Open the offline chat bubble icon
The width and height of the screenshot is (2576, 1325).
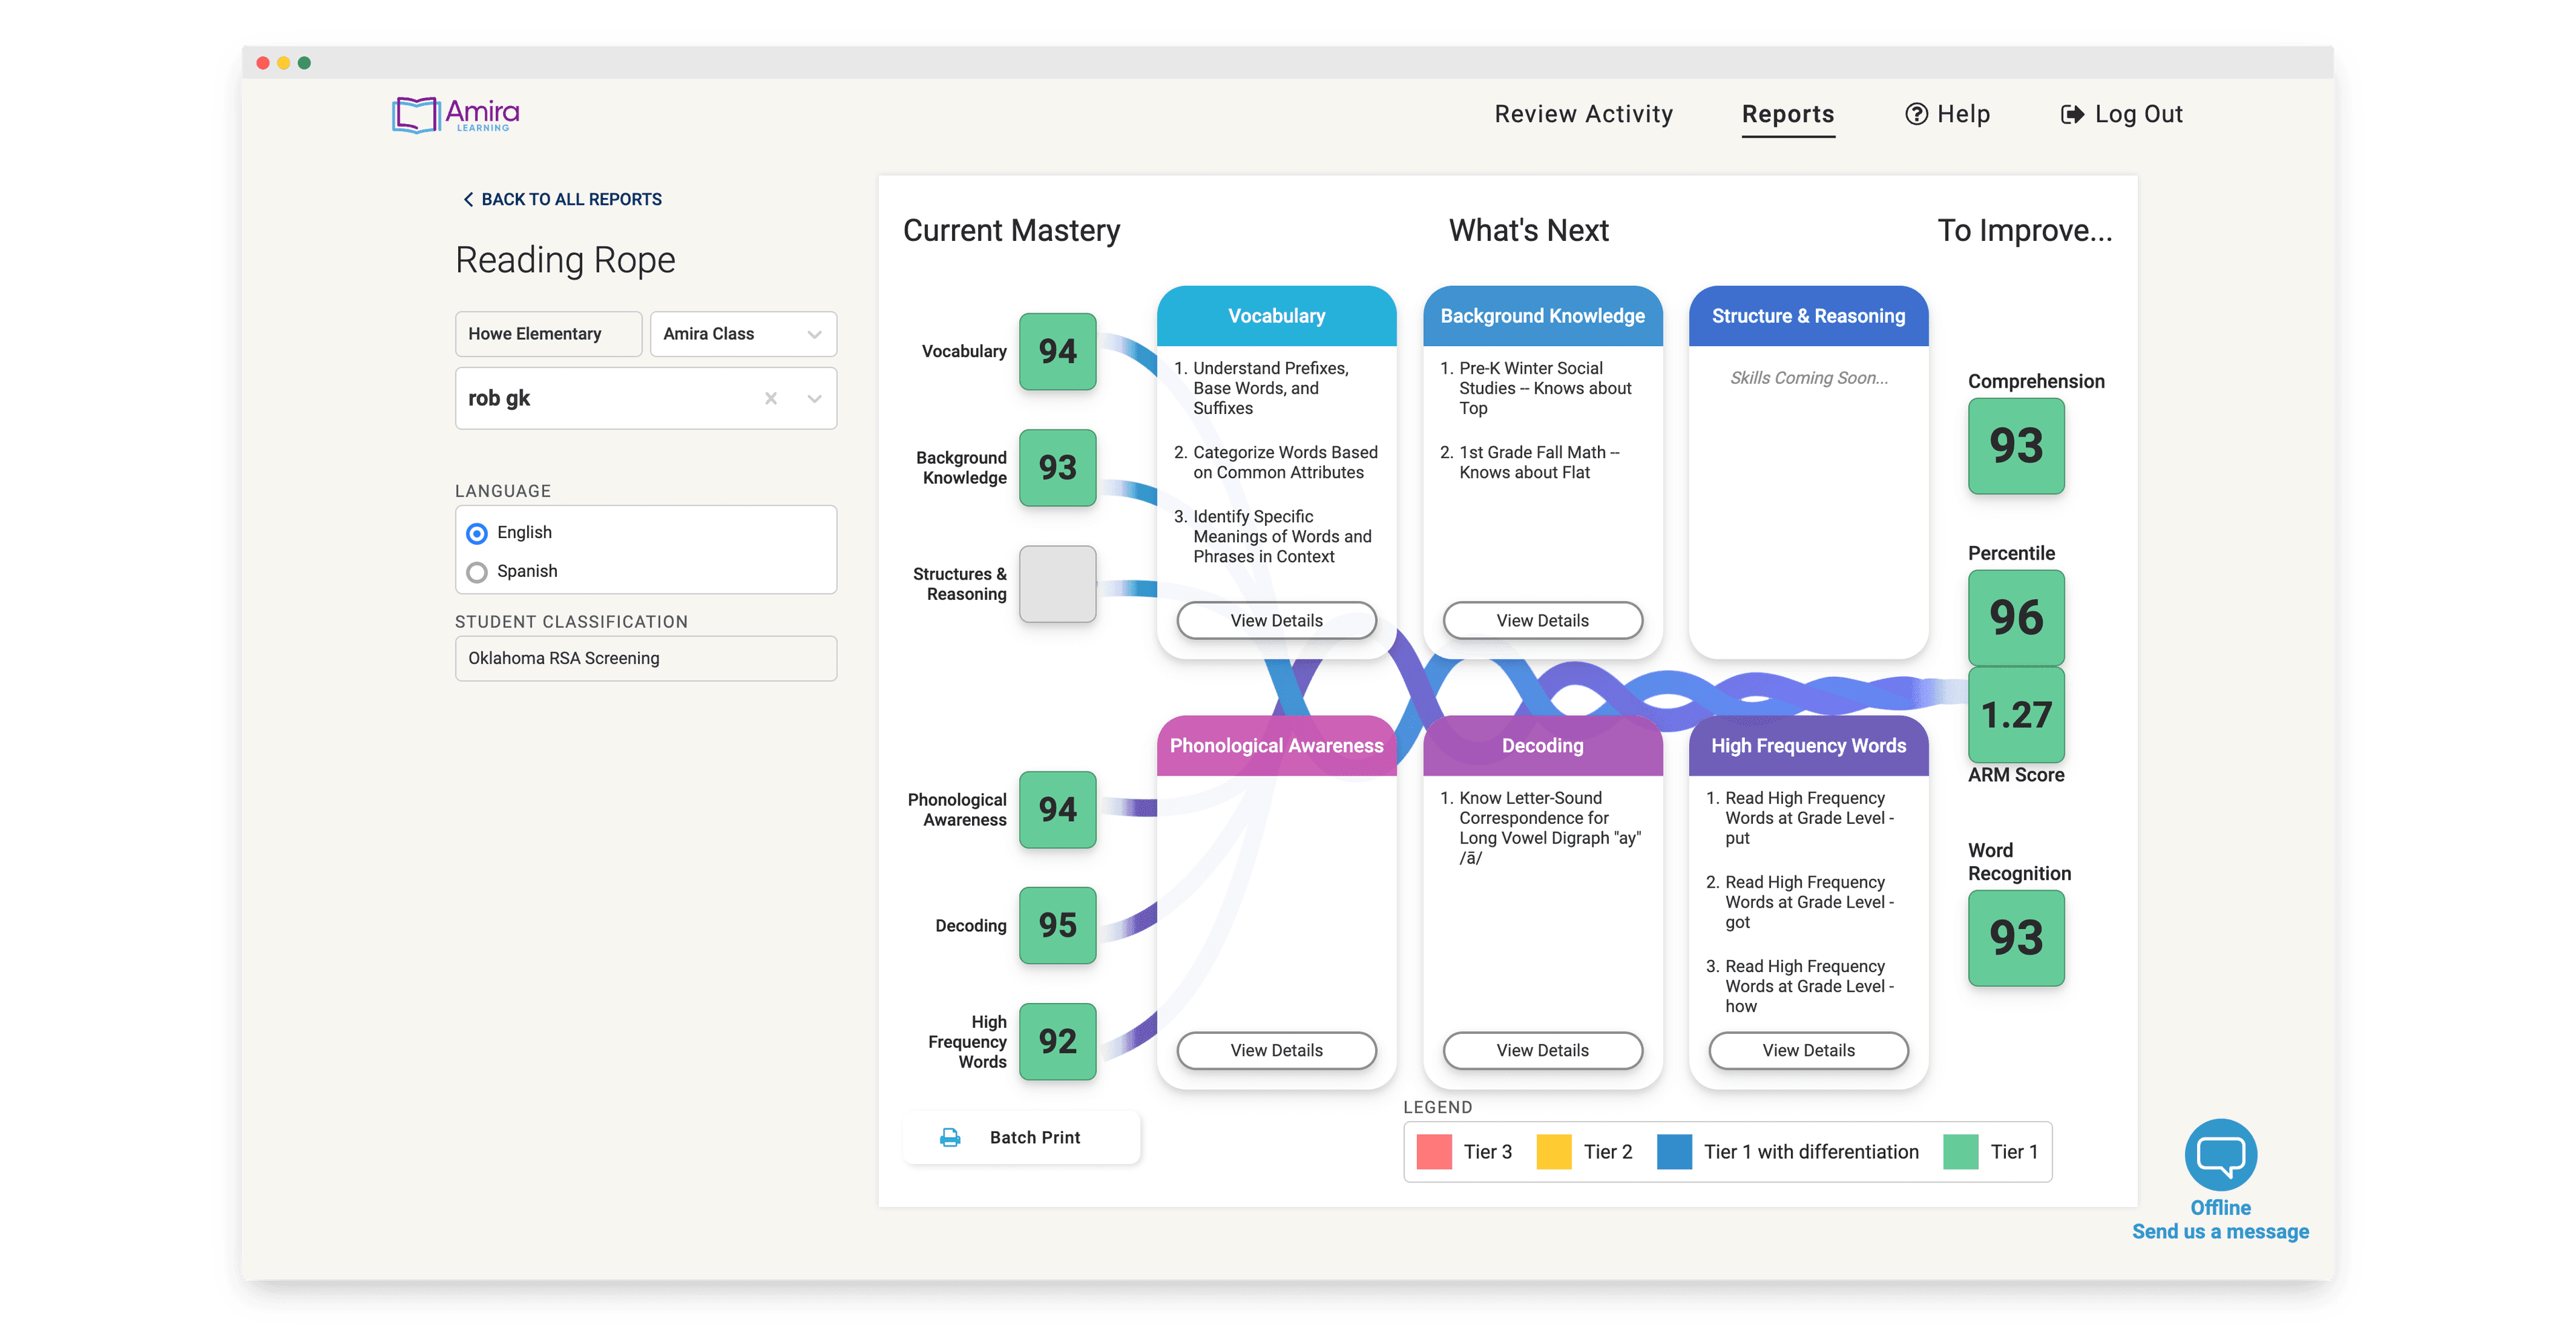click(x=2220, y=1154)
